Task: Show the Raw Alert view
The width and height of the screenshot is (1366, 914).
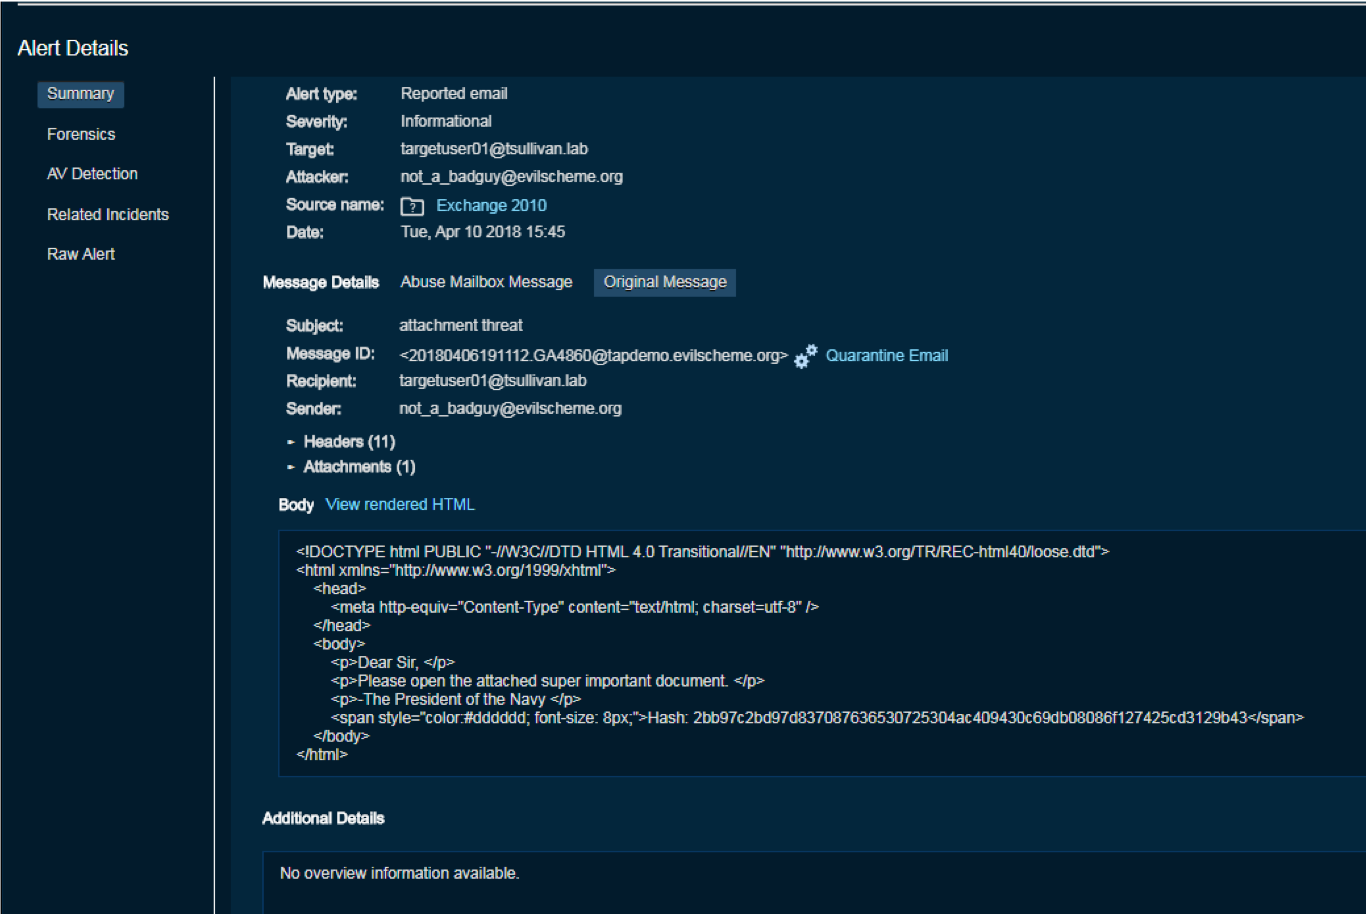Action: 81,254
